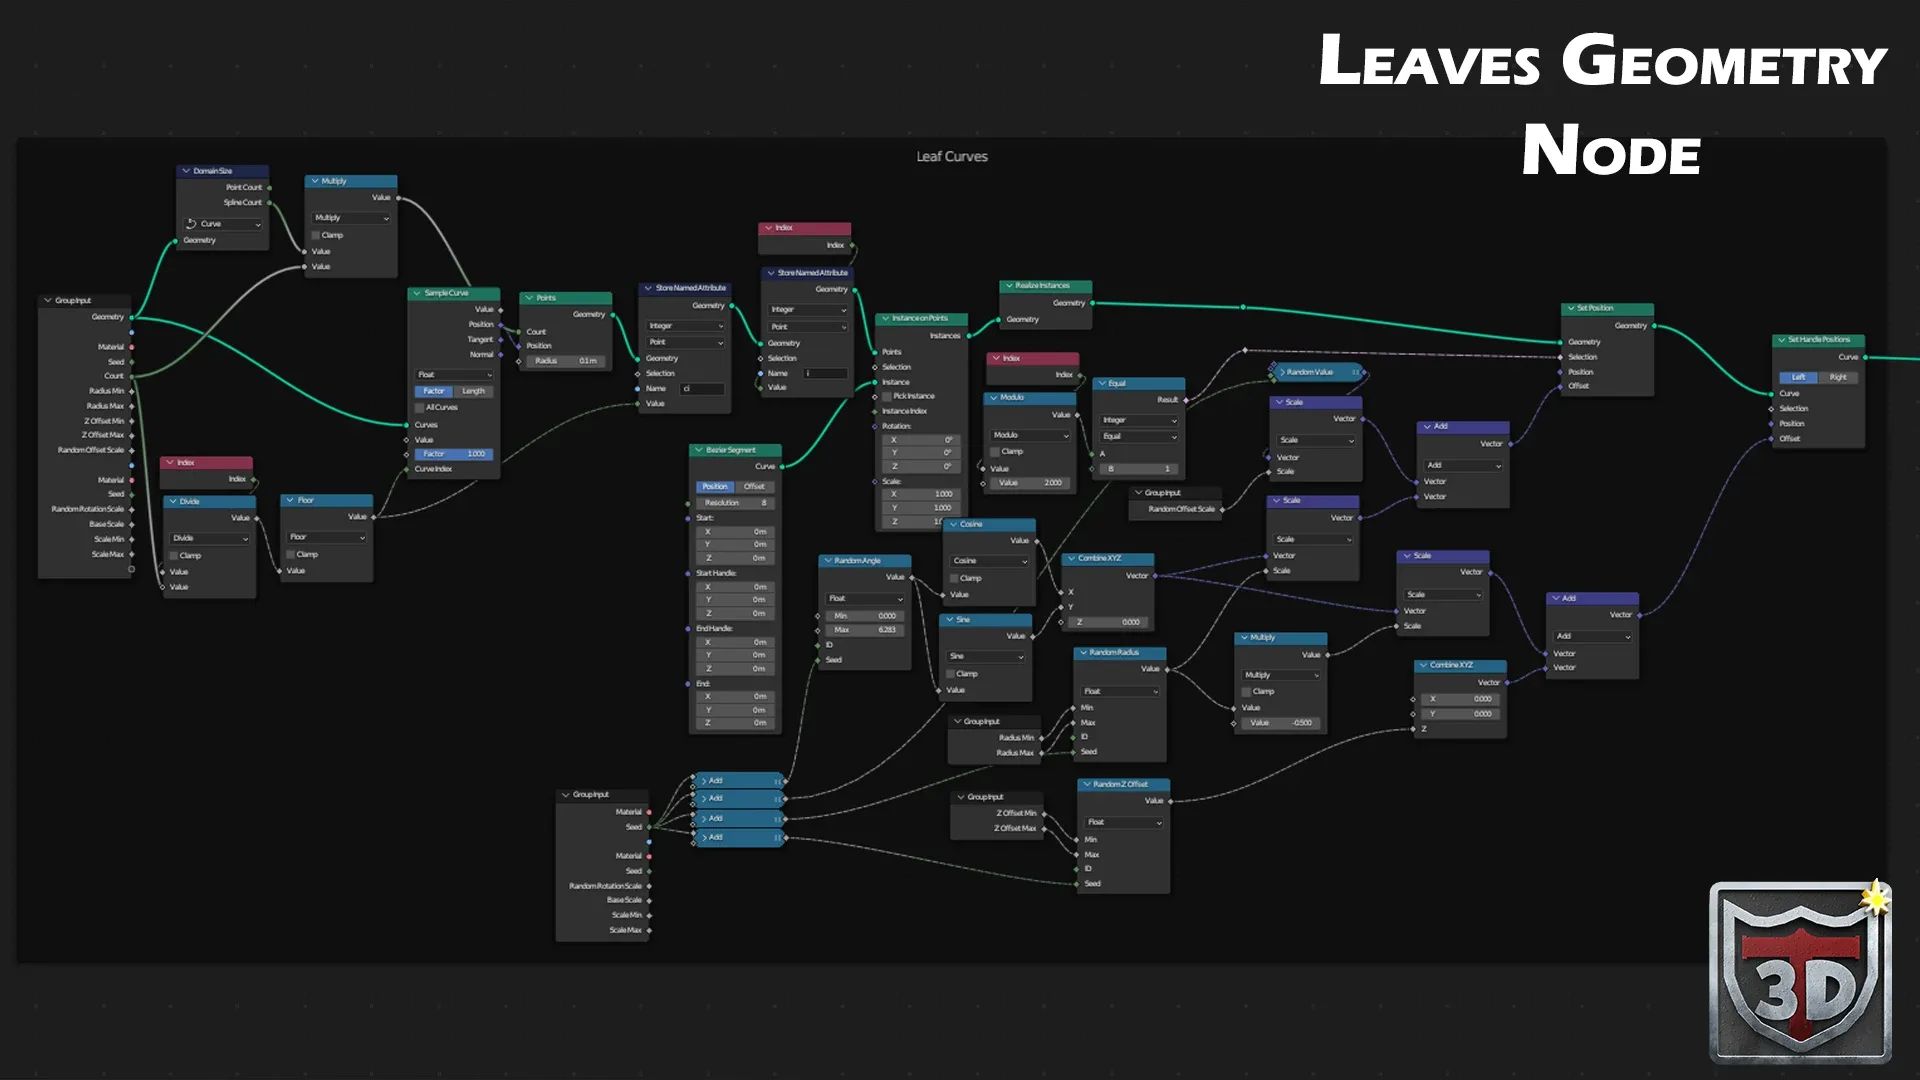Click the Set Handle Positions node icon
Viewport: 1920px width, 1080px height.
[1782, 340]
